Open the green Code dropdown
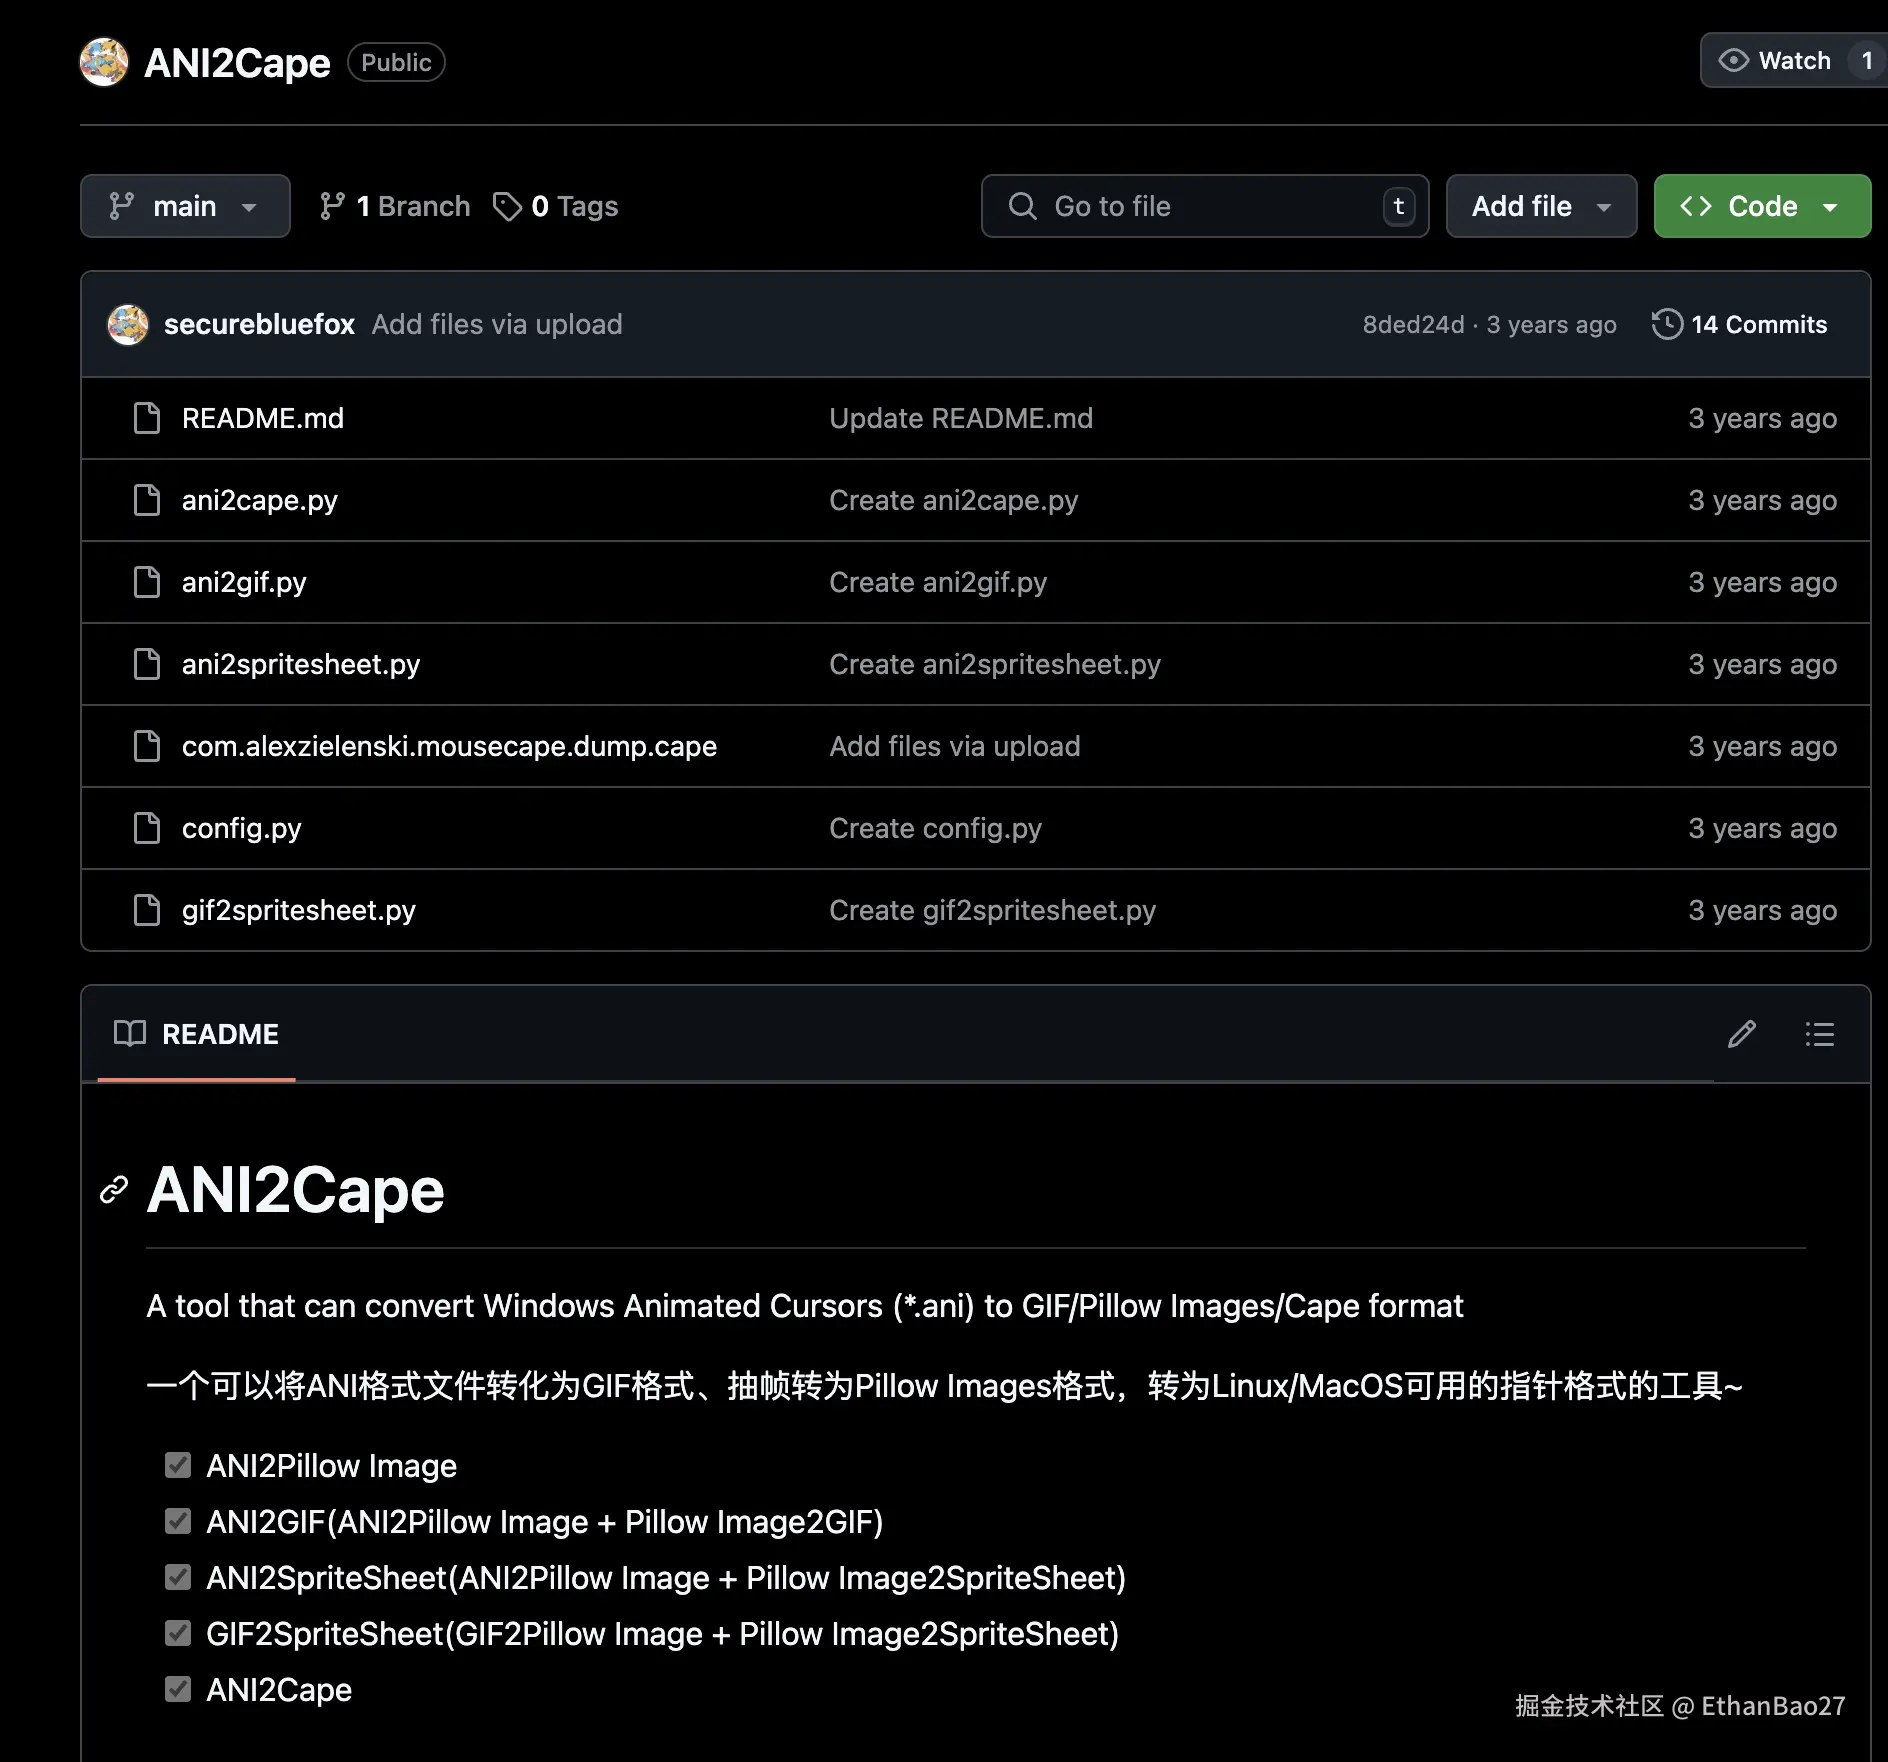This screenshot has height=1762, width=1888. tap(1761, 206)
